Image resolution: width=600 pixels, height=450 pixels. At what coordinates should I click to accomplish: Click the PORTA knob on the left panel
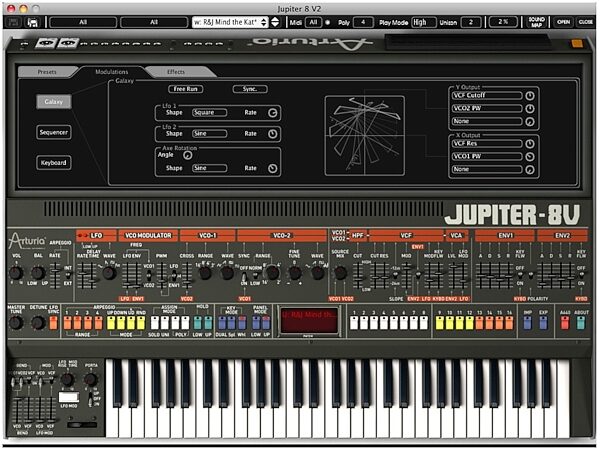(x=91, y=380)
